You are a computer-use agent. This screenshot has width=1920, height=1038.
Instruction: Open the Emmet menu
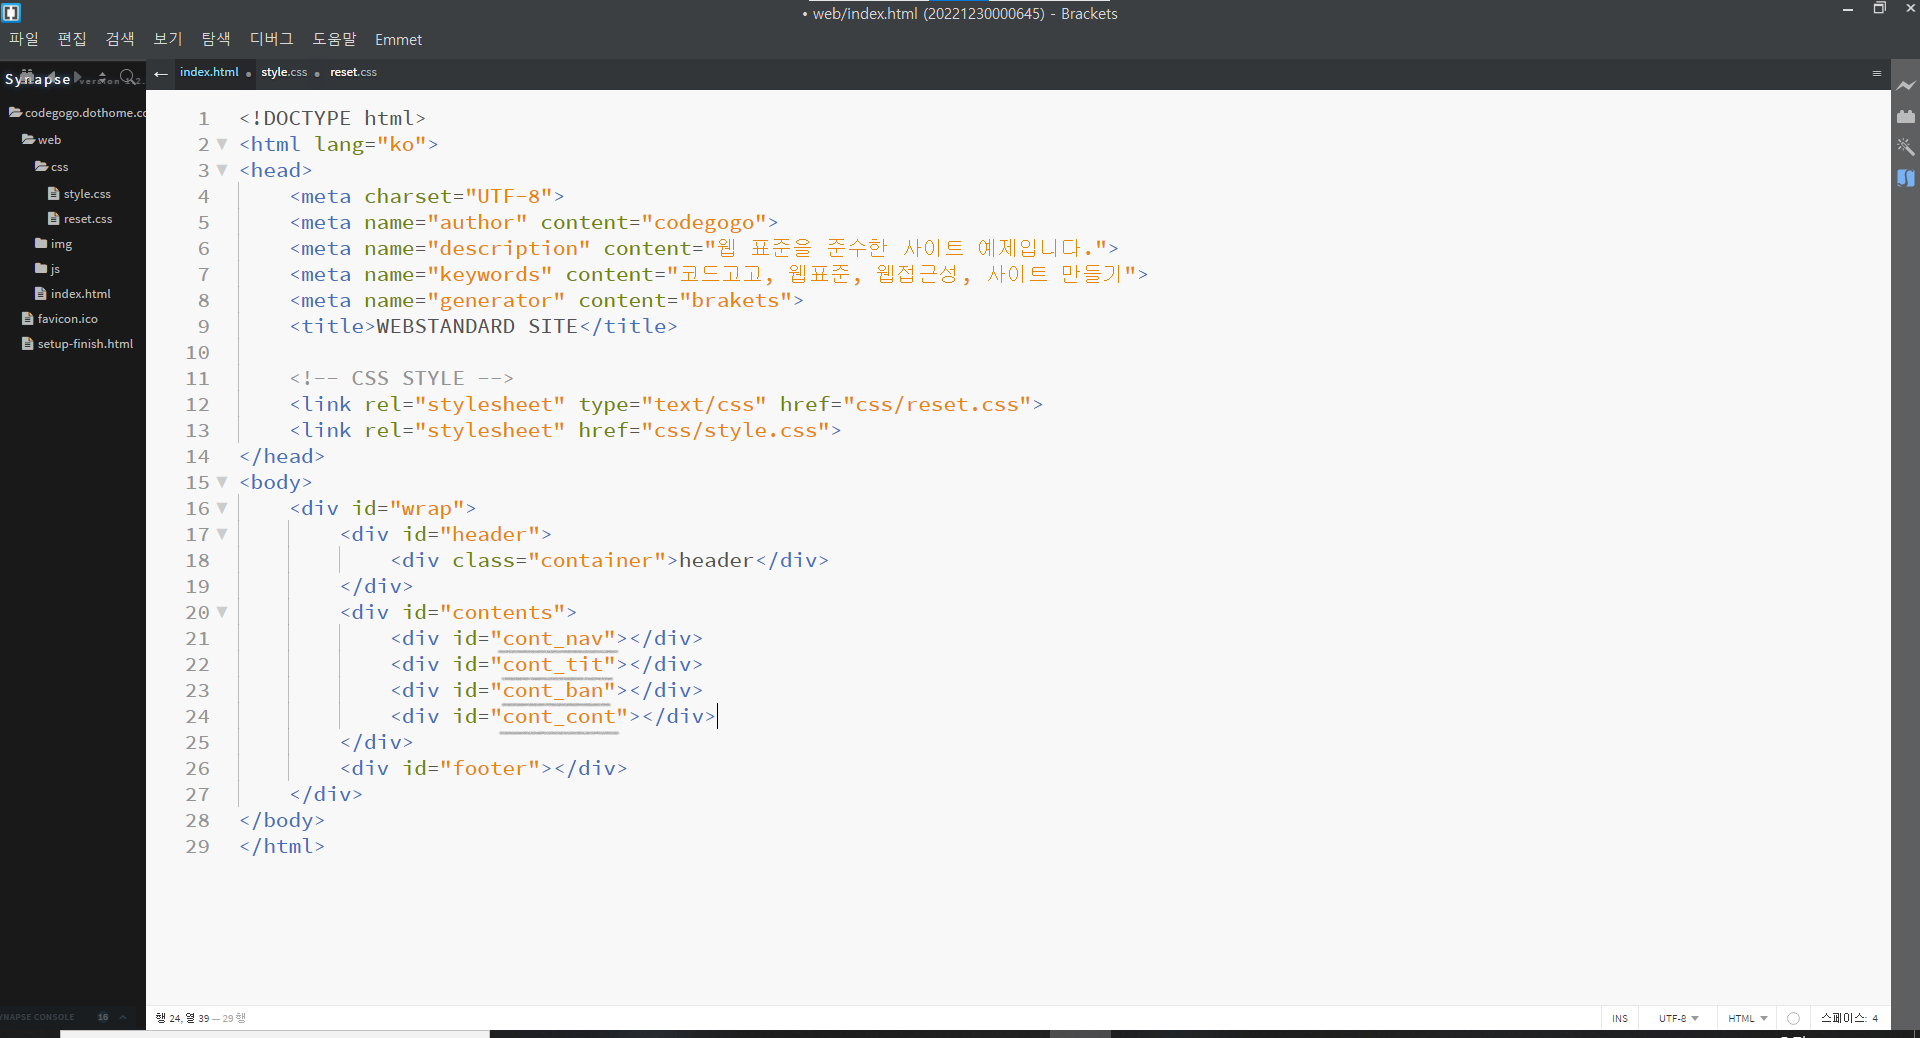[x=398, y=39]
